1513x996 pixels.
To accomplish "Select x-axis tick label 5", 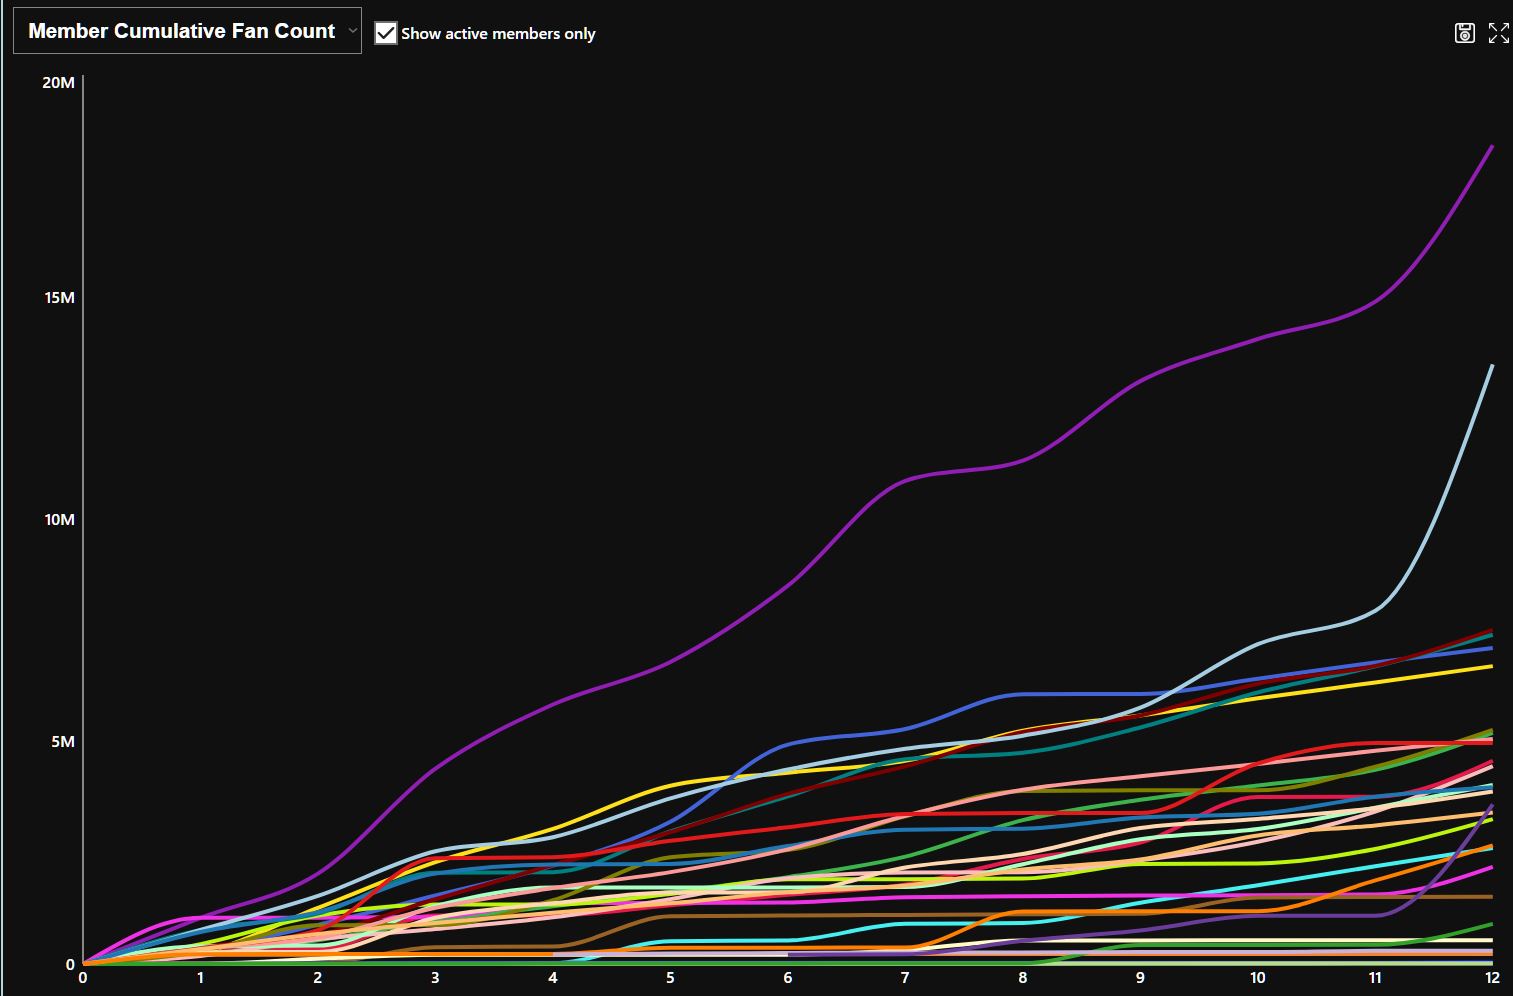I will coord(670,978).
